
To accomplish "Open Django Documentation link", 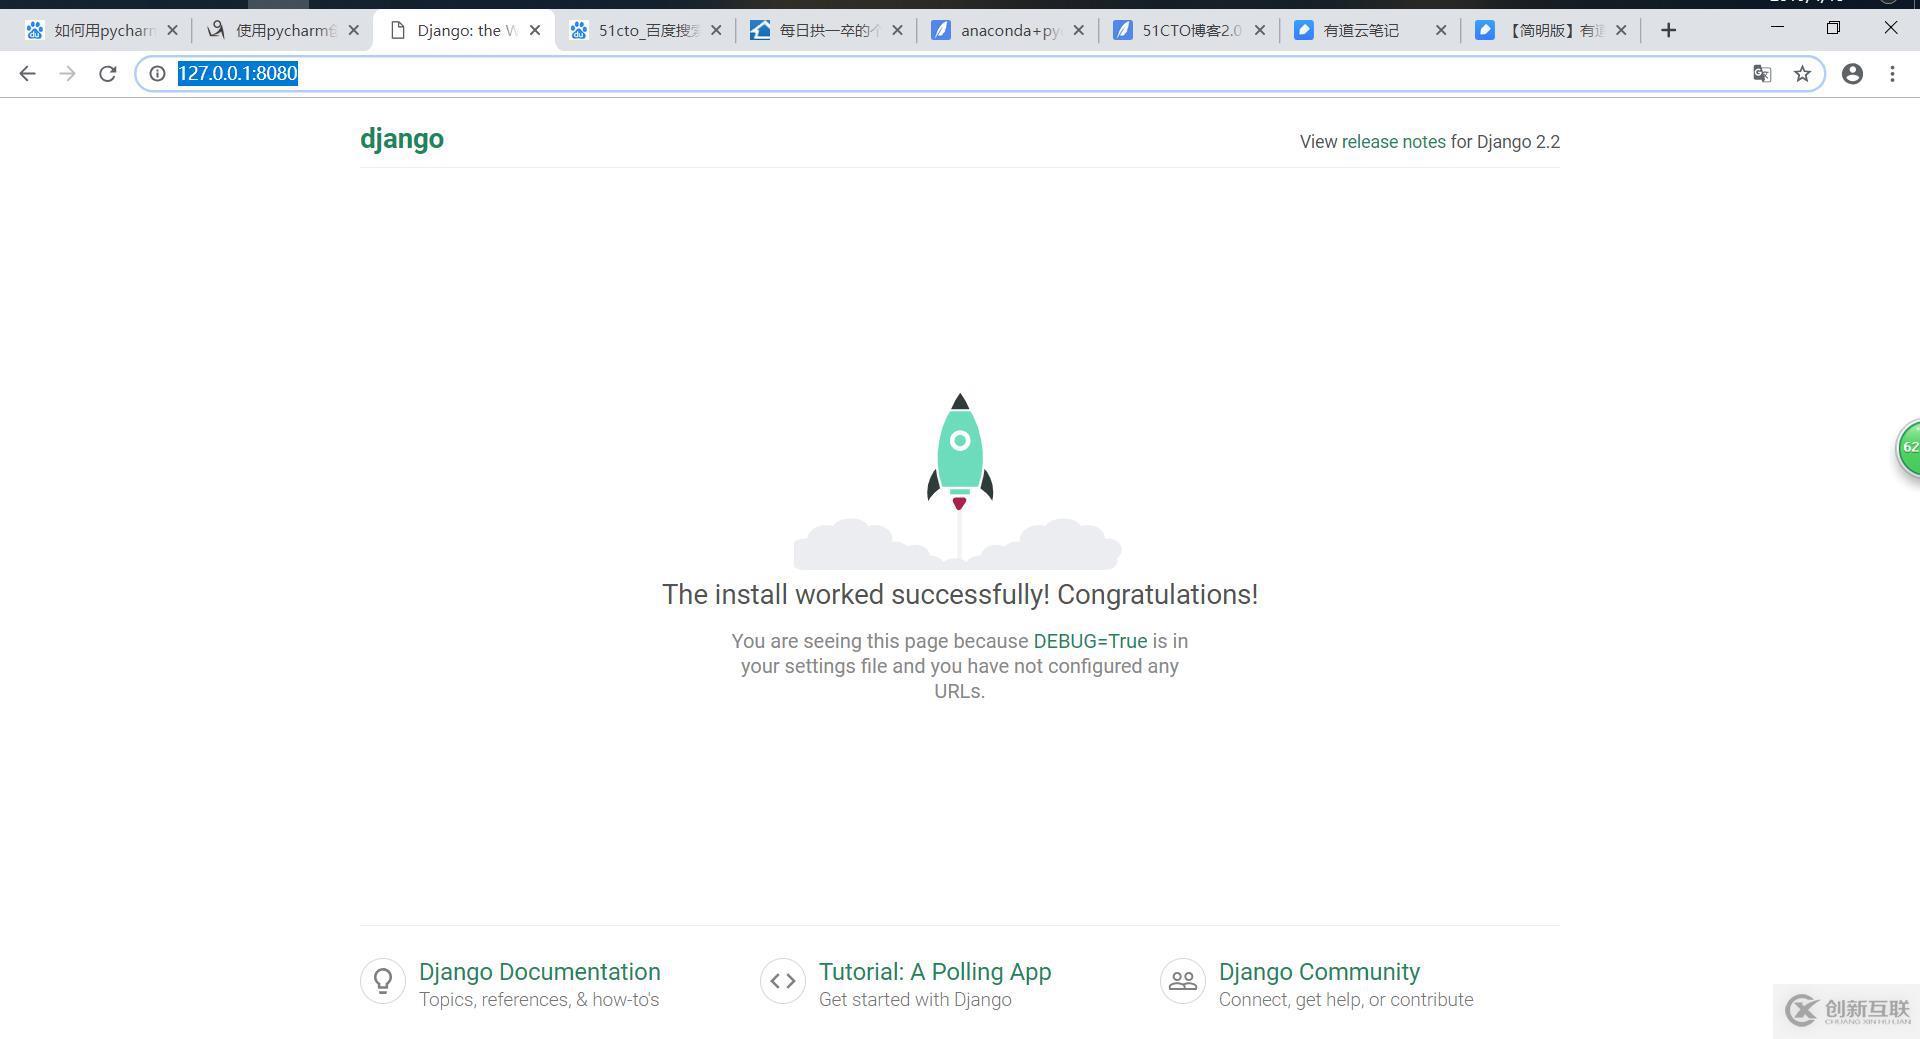I will point(539,972).
